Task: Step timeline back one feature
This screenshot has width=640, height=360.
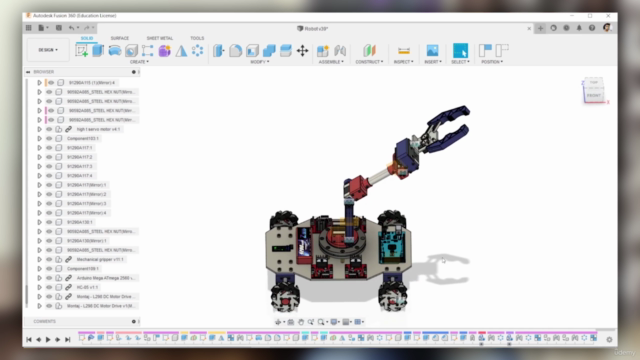Action: pyautogui.click(x=38, y=340)
